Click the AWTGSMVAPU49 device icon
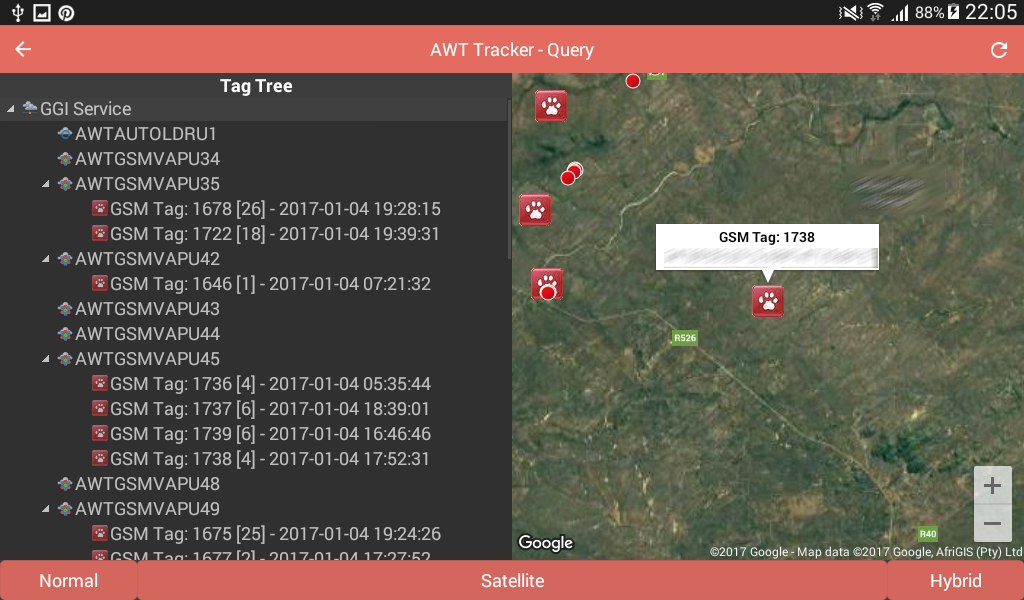This screenshot has width=1024, height=600. (x=65, y=509)
